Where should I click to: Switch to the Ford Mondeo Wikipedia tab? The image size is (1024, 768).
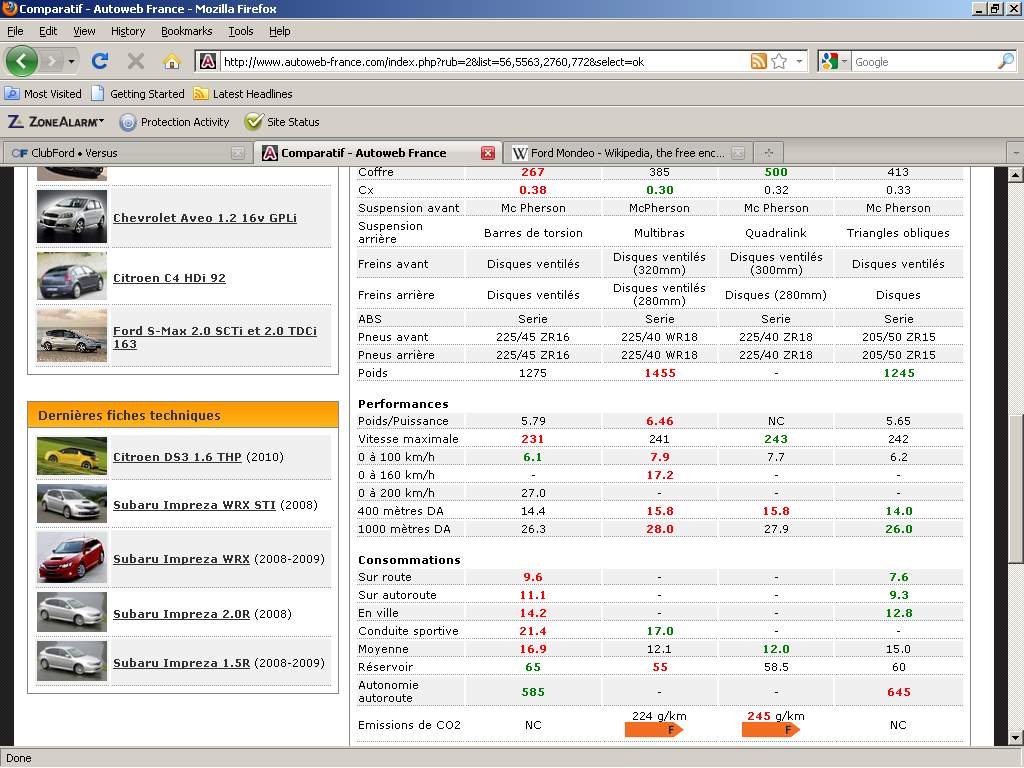[x=626, y=153]
